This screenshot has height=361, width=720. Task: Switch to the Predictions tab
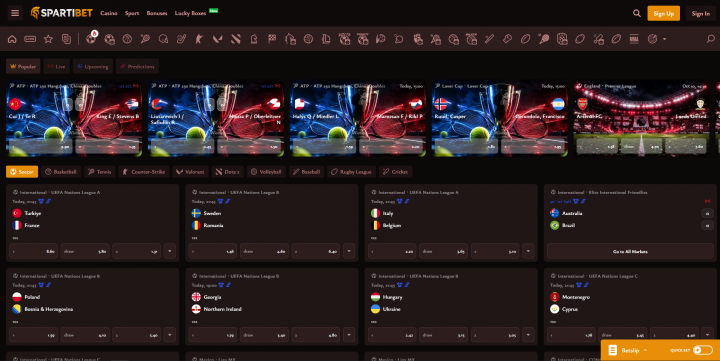coord(137,67)
